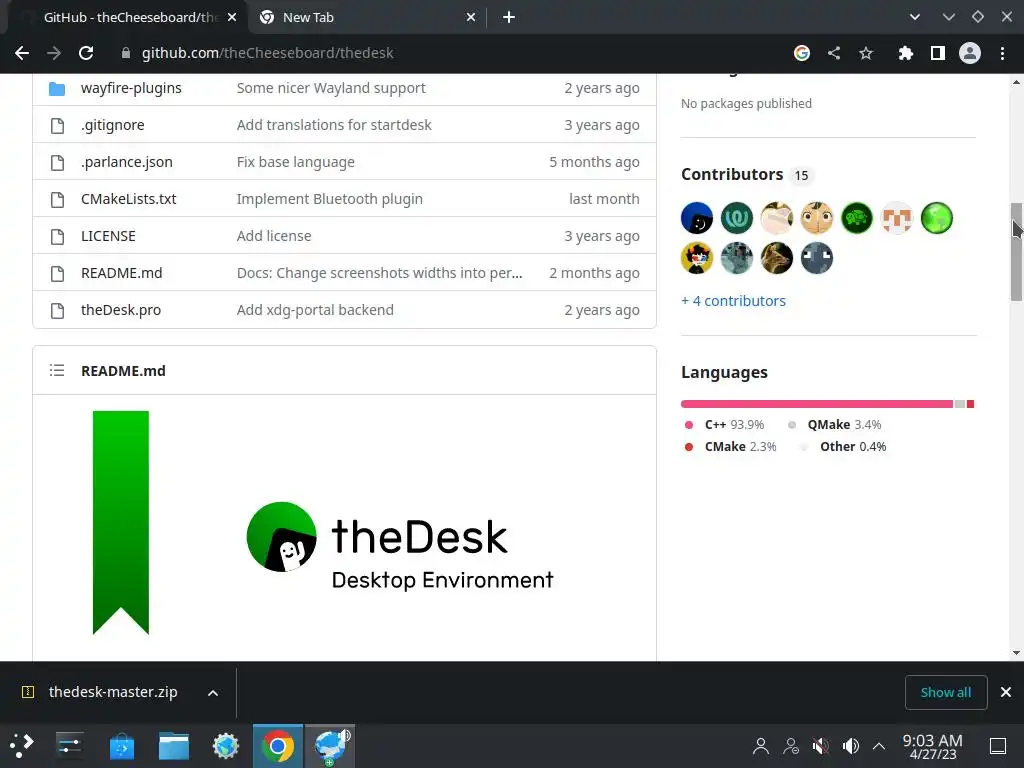Open the Chrome three-dot menu
Screen dimensions: 1024x768
(x=1002, y=53)
